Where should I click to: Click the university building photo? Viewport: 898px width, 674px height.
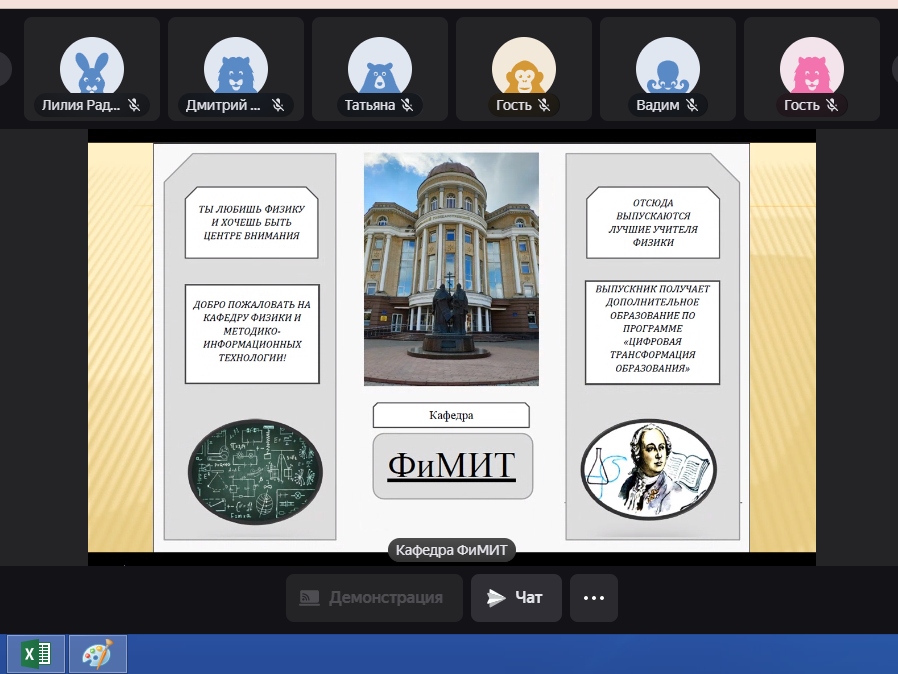451,268
